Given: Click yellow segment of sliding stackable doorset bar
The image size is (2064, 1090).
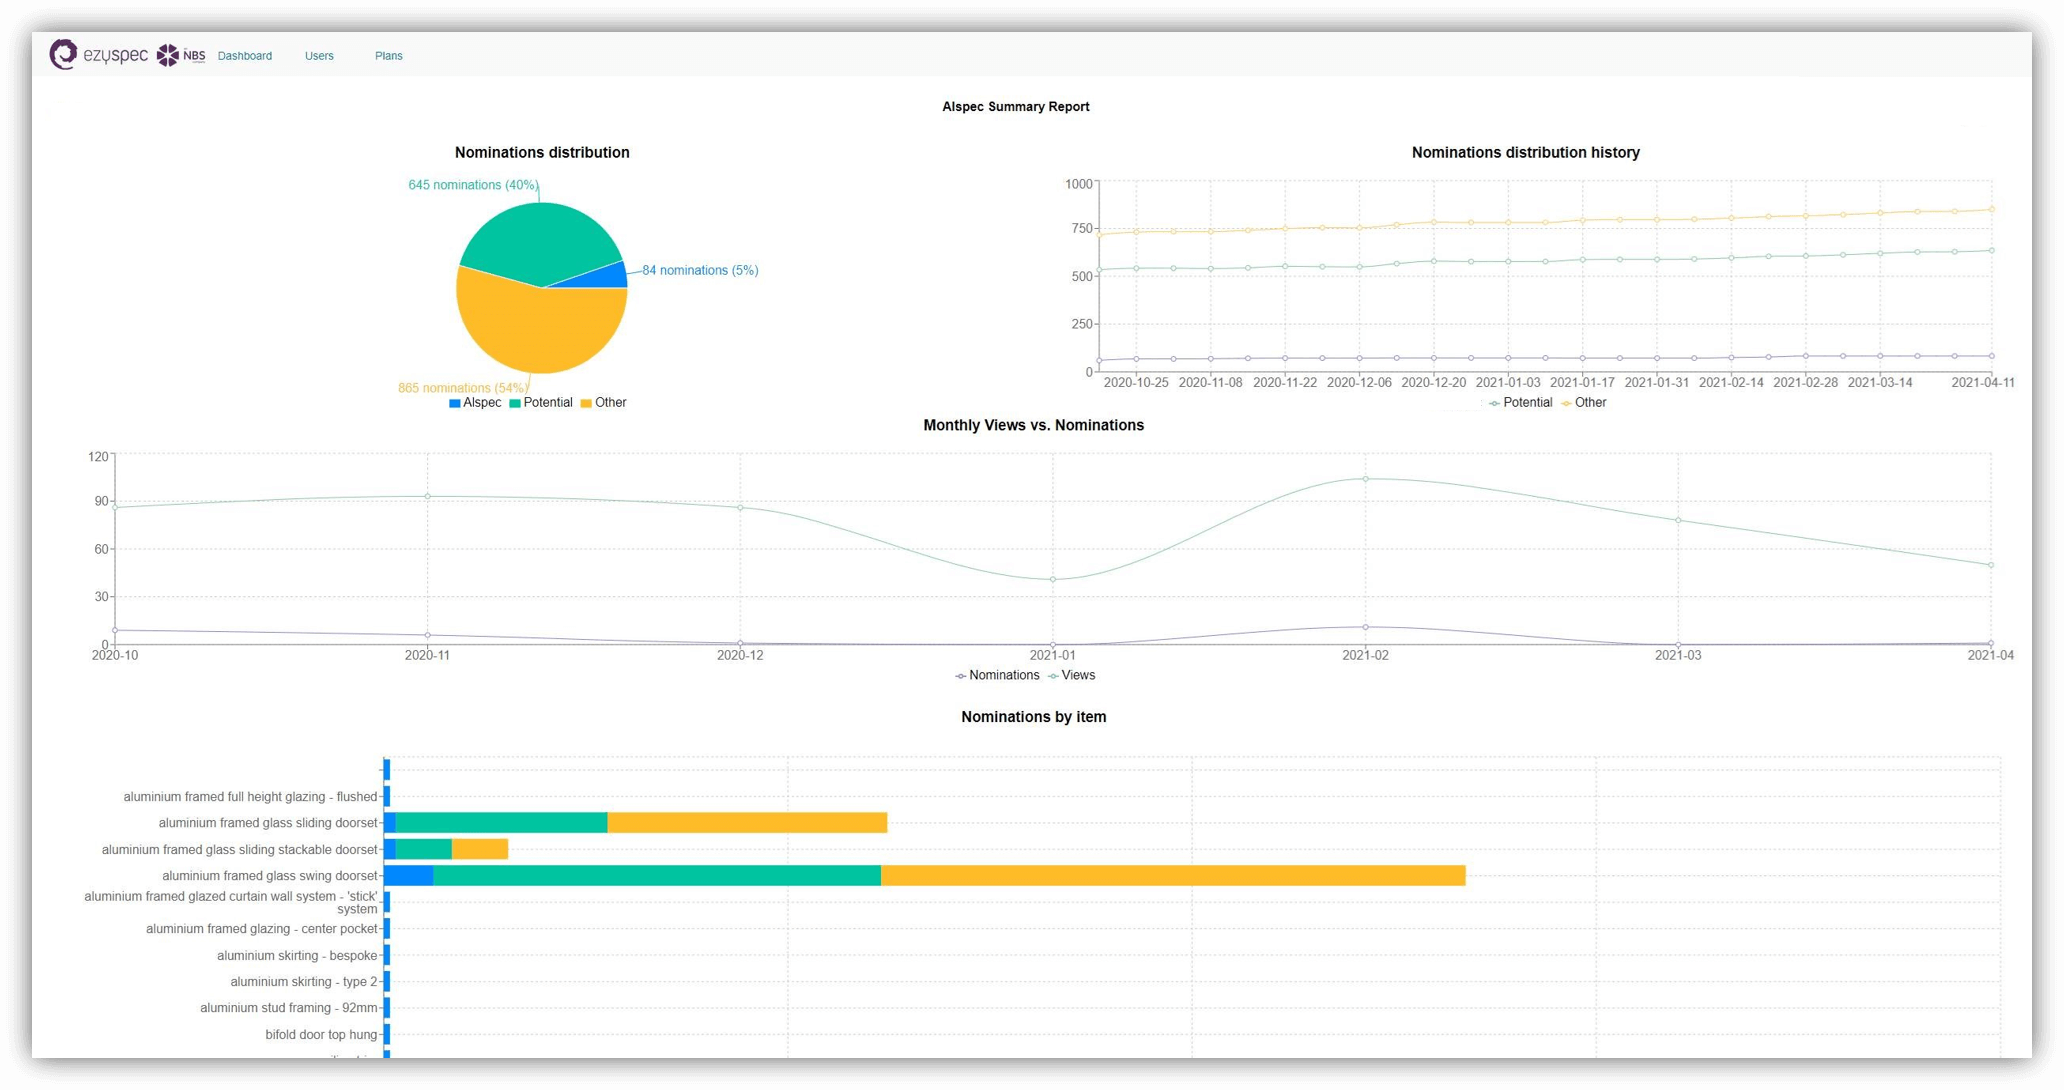Looking at the screenshot, I should pyautogui.click(x=480, y=850).
